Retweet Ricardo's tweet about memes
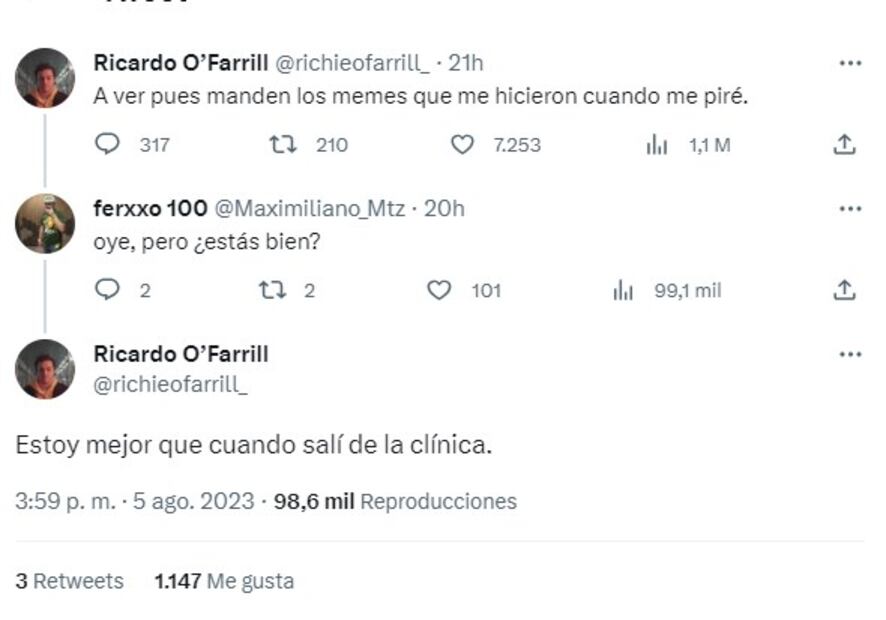The image size is (886, 620). 284,144
